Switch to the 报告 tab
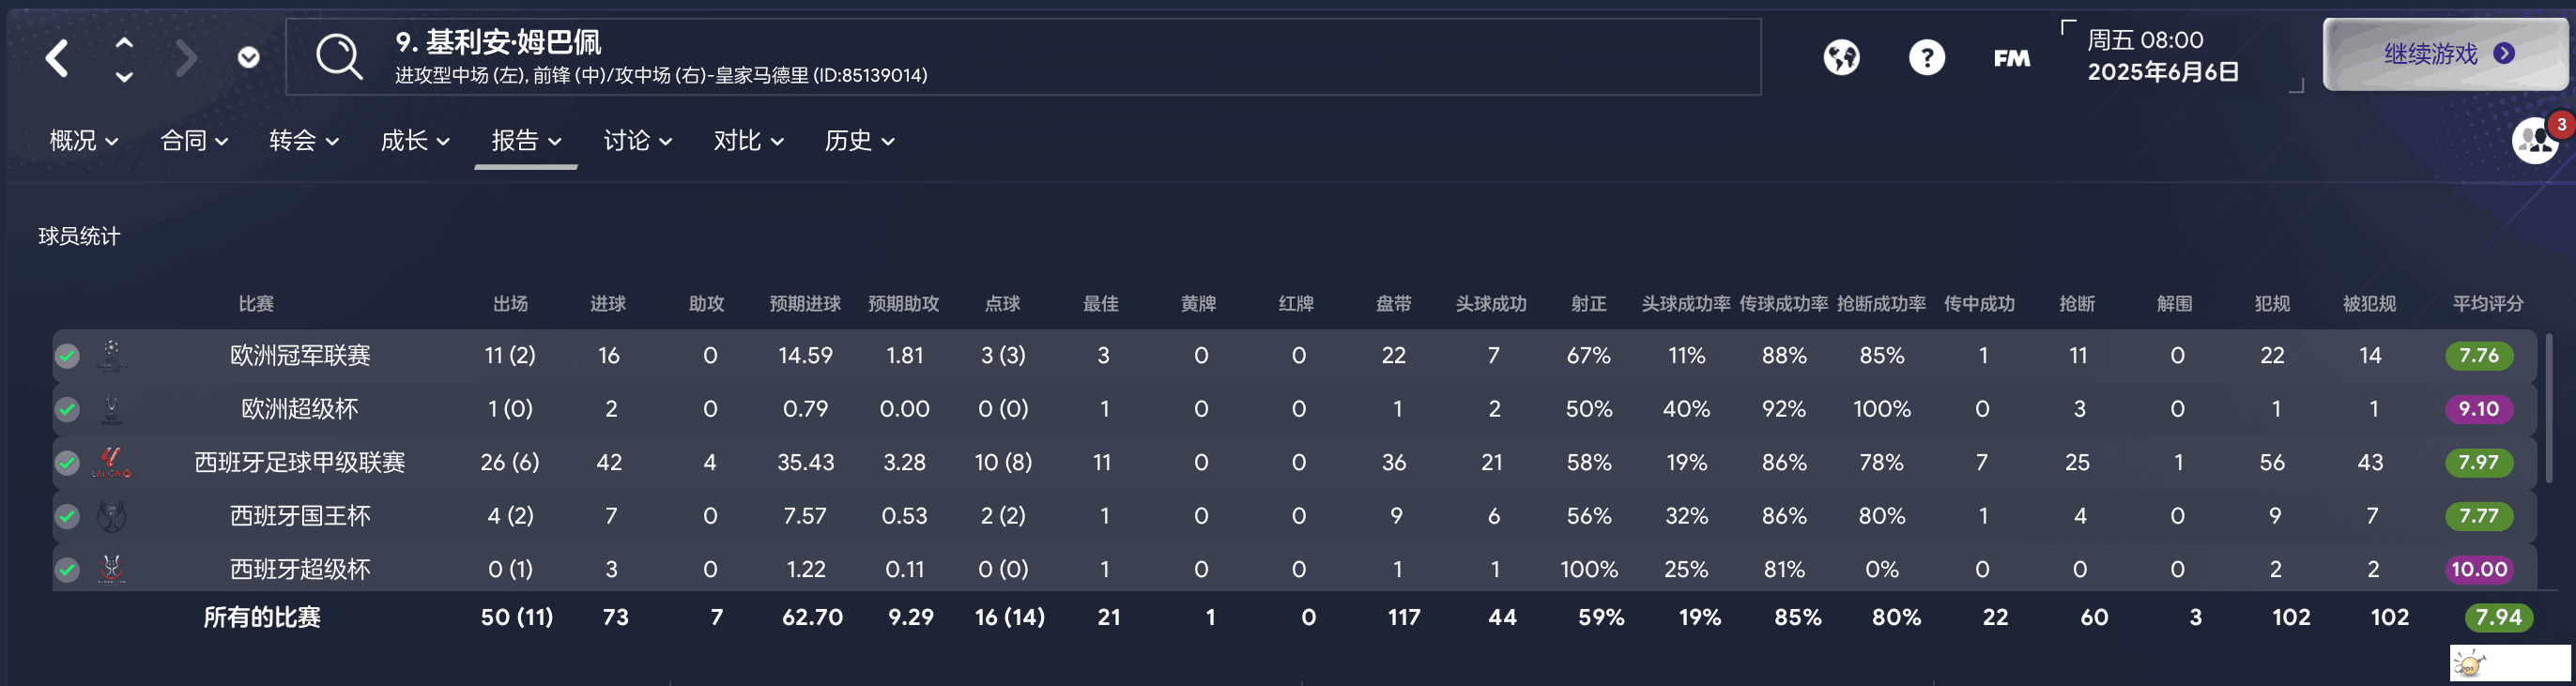 tap(526, 141)
